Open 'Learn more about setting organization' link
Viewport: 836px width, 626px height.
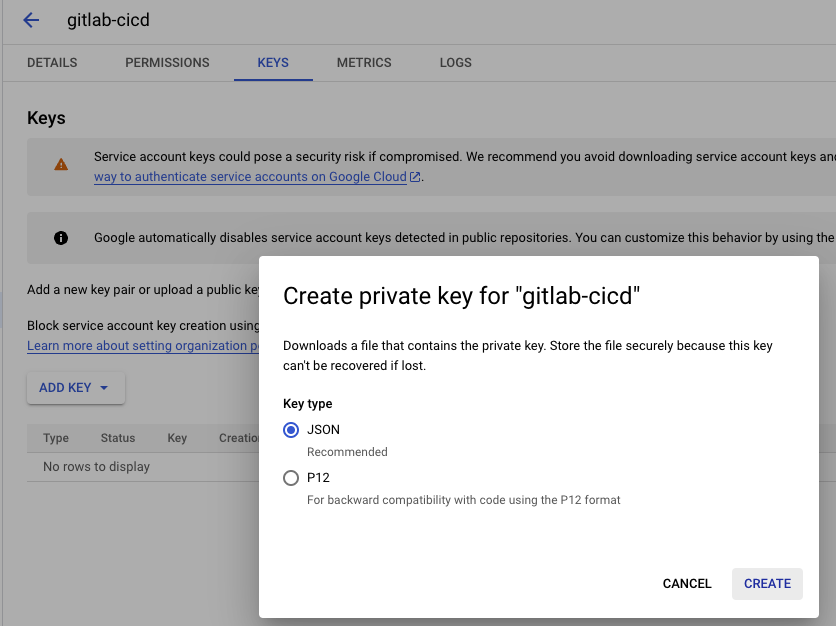143,346
